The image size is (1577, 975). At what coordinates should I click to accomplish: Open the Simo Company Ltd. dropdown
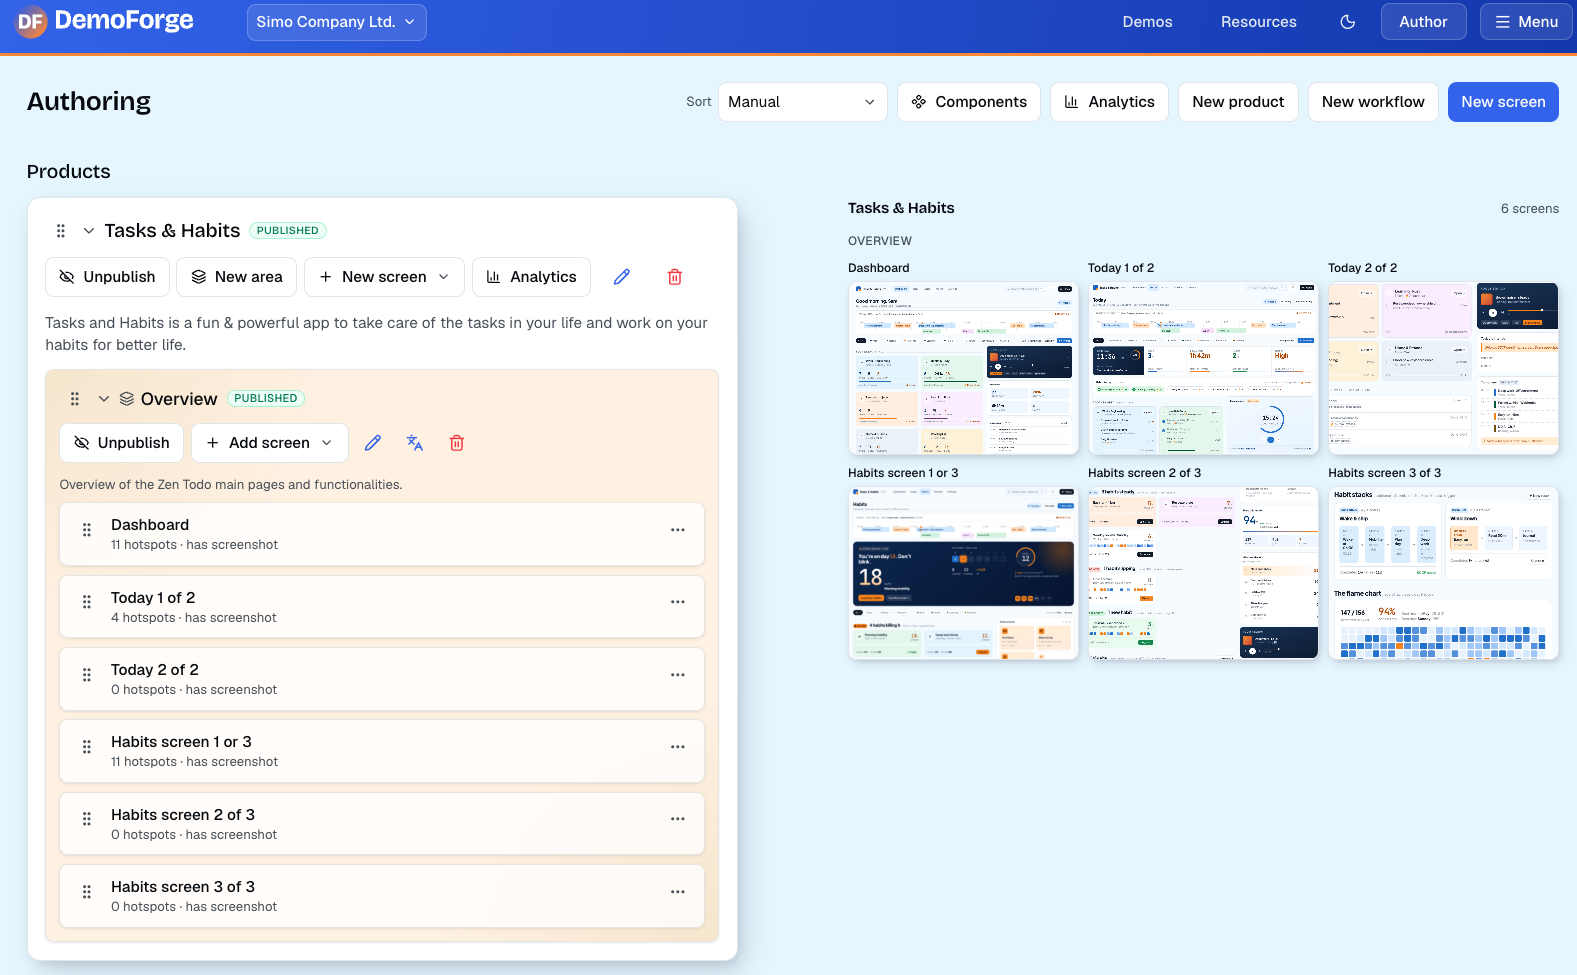(337, 22)
